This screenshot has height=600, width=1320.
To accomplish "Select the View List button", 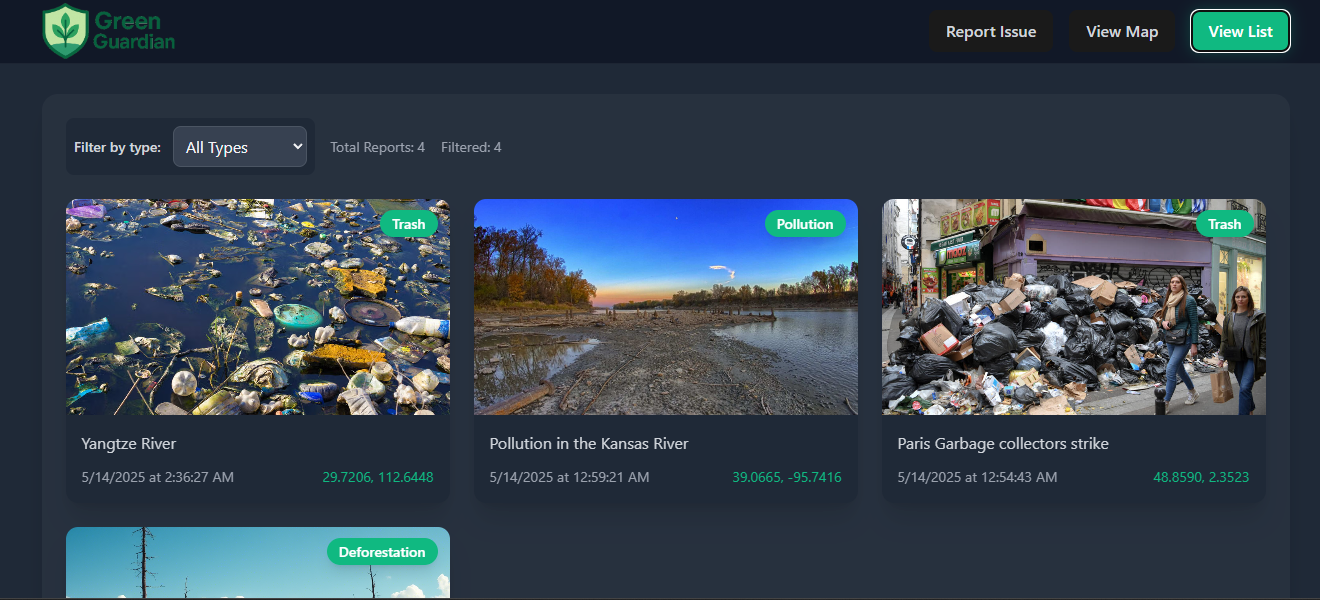I will [x=1240, y=32].
